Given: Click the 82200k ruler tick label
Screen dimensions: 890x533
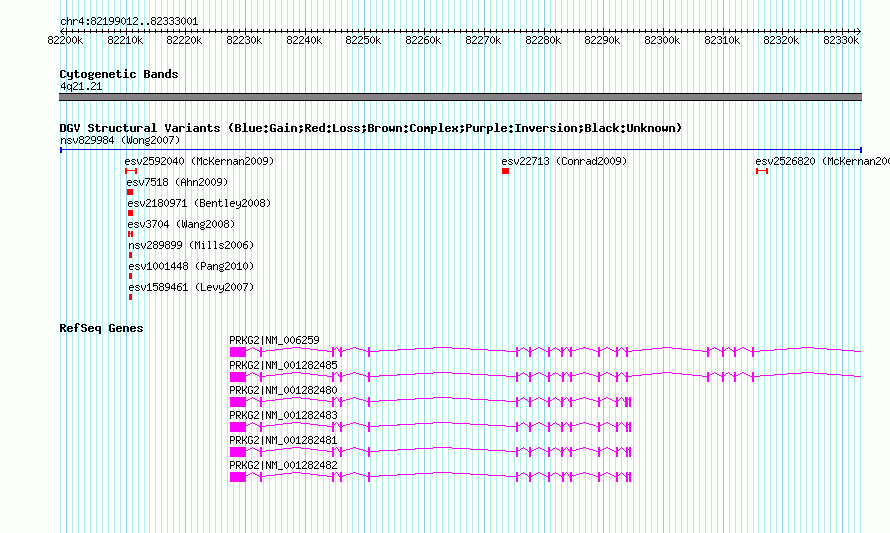Looking at the screenshot, I should pos(65,40).
